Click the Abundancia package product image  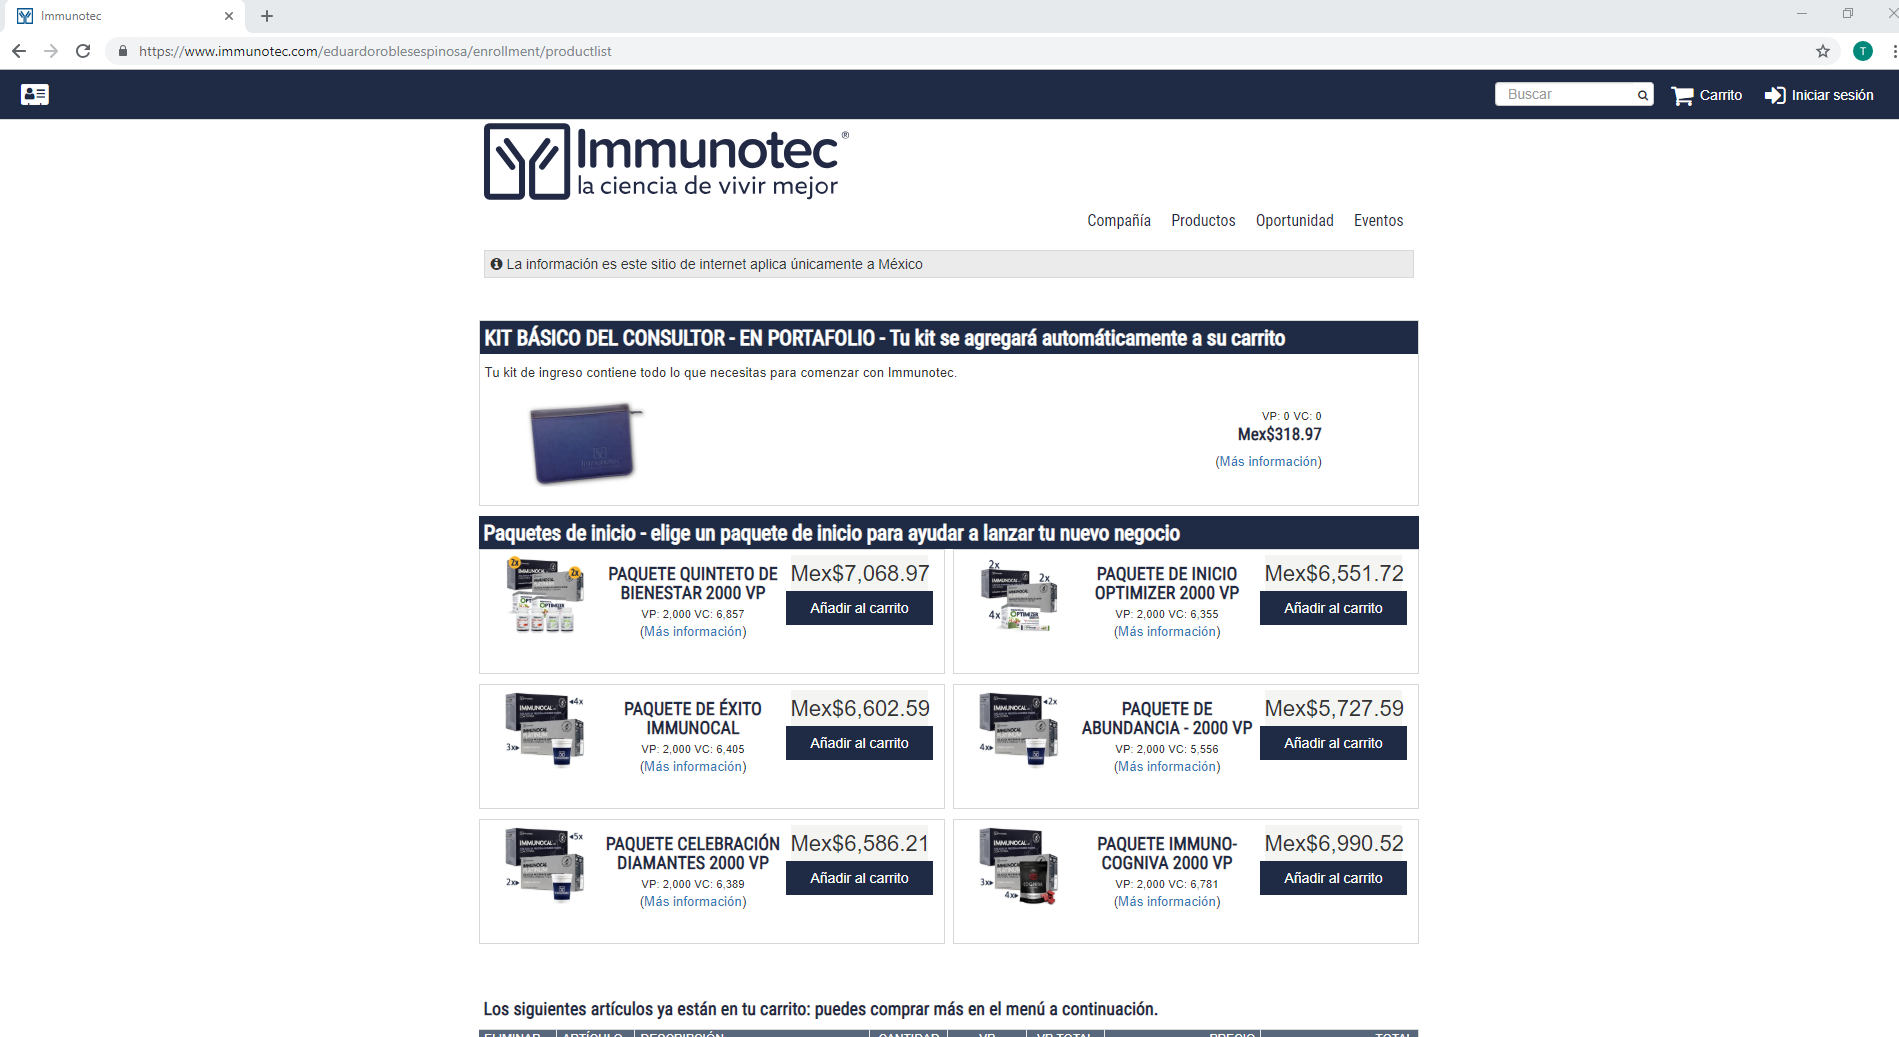[1019, 730]
